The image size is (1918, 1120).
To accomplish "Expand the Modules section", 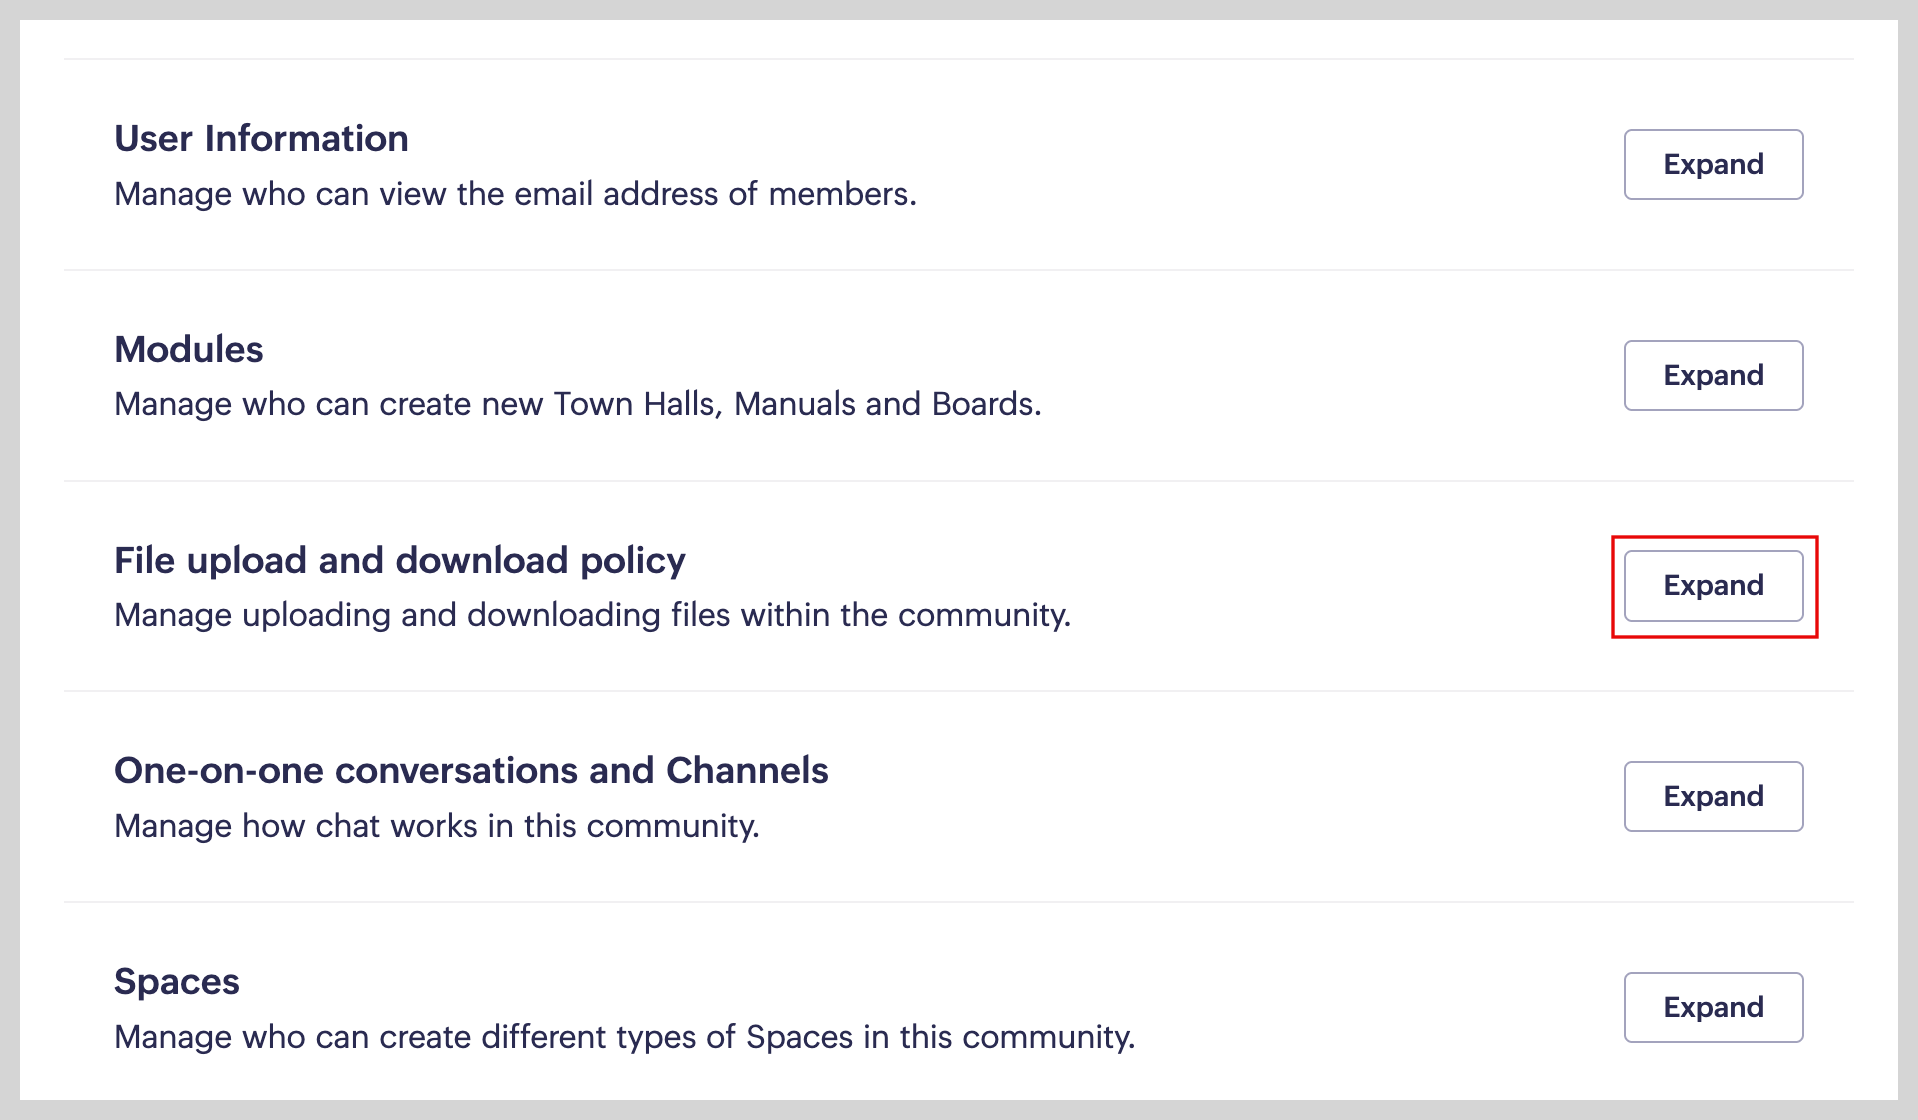I will (1712, 375).
